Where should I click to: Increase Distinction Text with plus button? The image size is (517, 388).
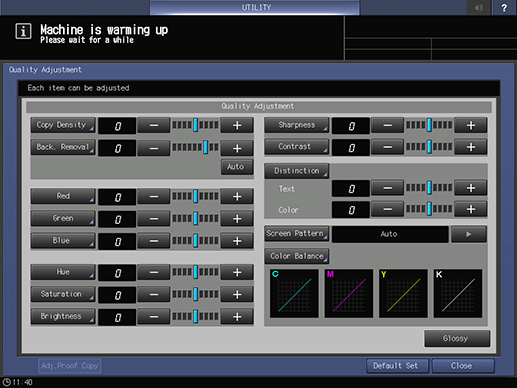pyautogui.click(x=471, y=188)
